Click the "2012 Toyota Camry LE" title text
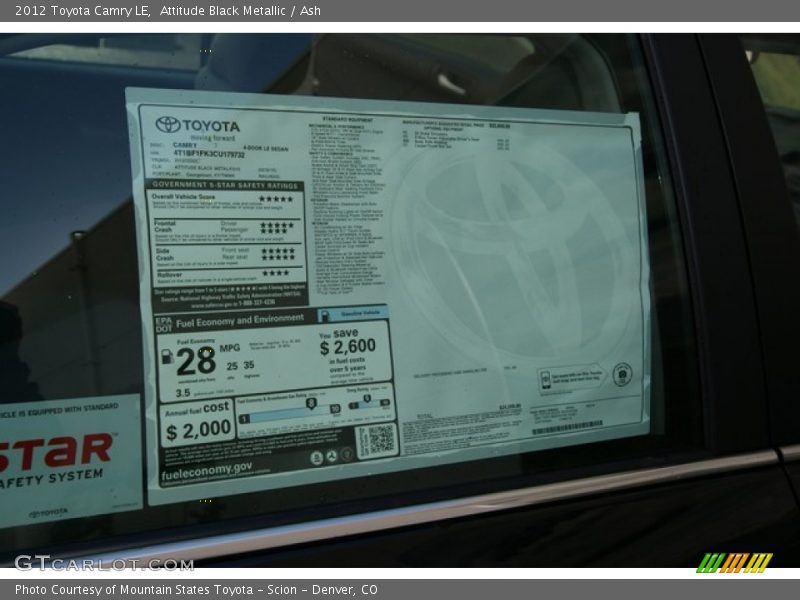 click(82, 10)
